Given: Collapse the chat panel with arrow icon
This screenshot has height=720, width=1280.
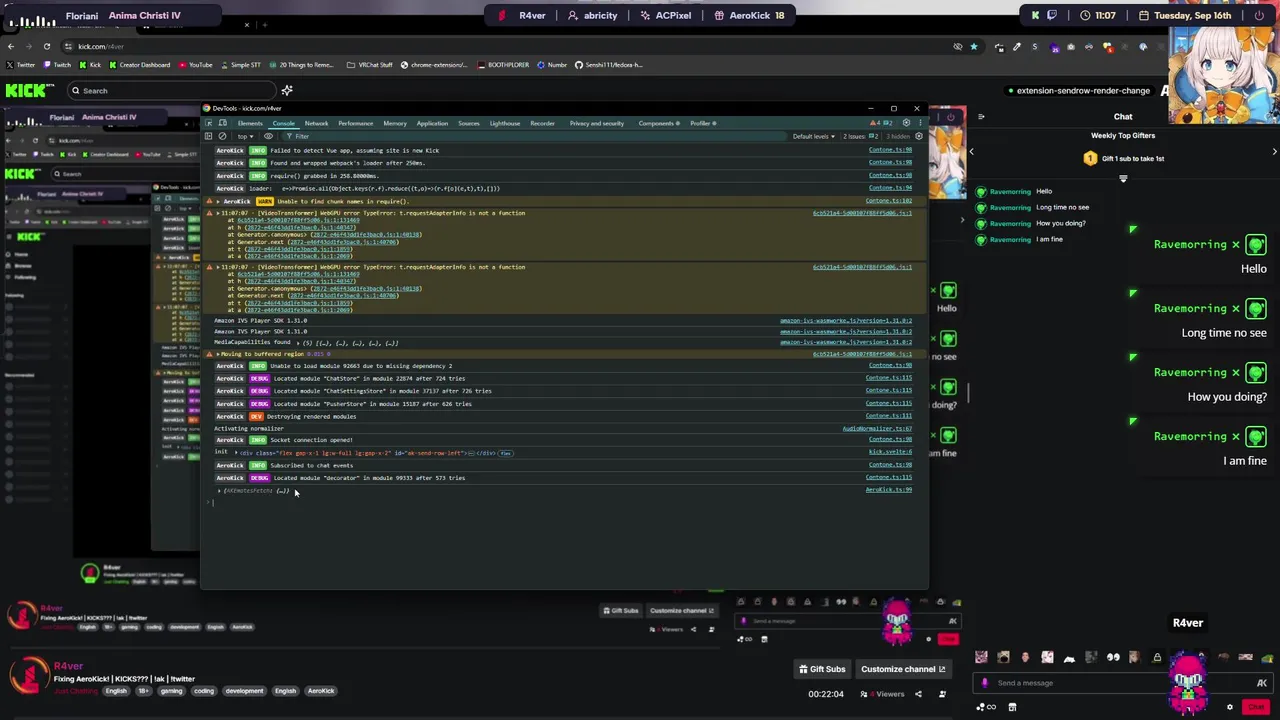Looking at the screenshot, I should point(981,117).
